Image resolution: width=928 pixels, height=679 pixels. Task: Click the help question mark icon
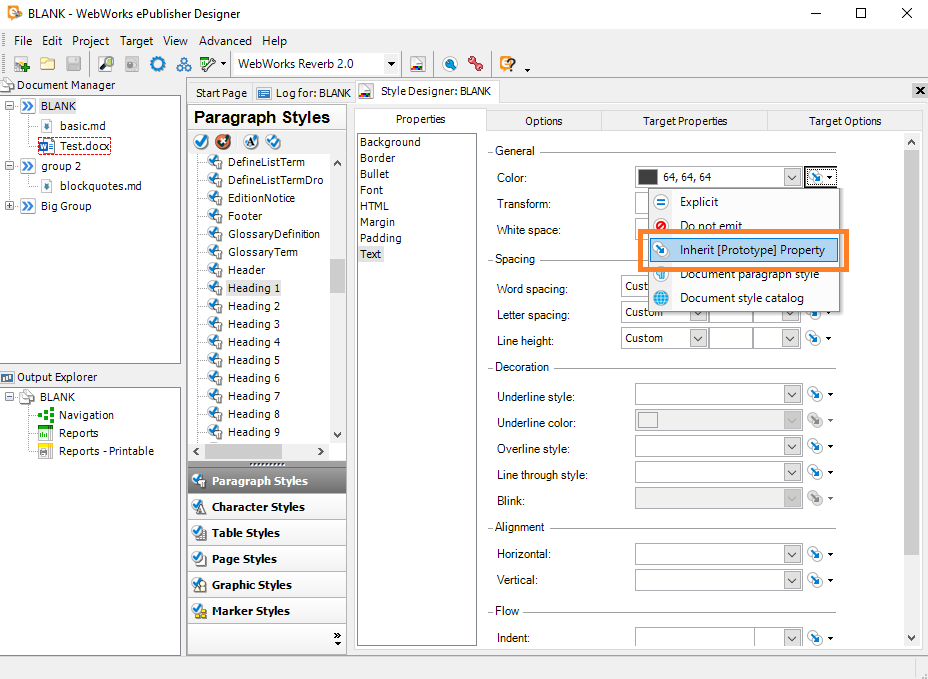507,64
